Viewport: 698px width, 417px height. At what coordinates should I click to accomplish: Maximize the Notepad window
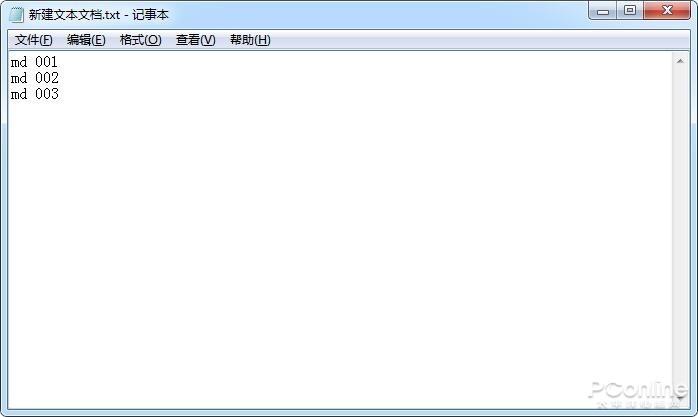[630, 10]
